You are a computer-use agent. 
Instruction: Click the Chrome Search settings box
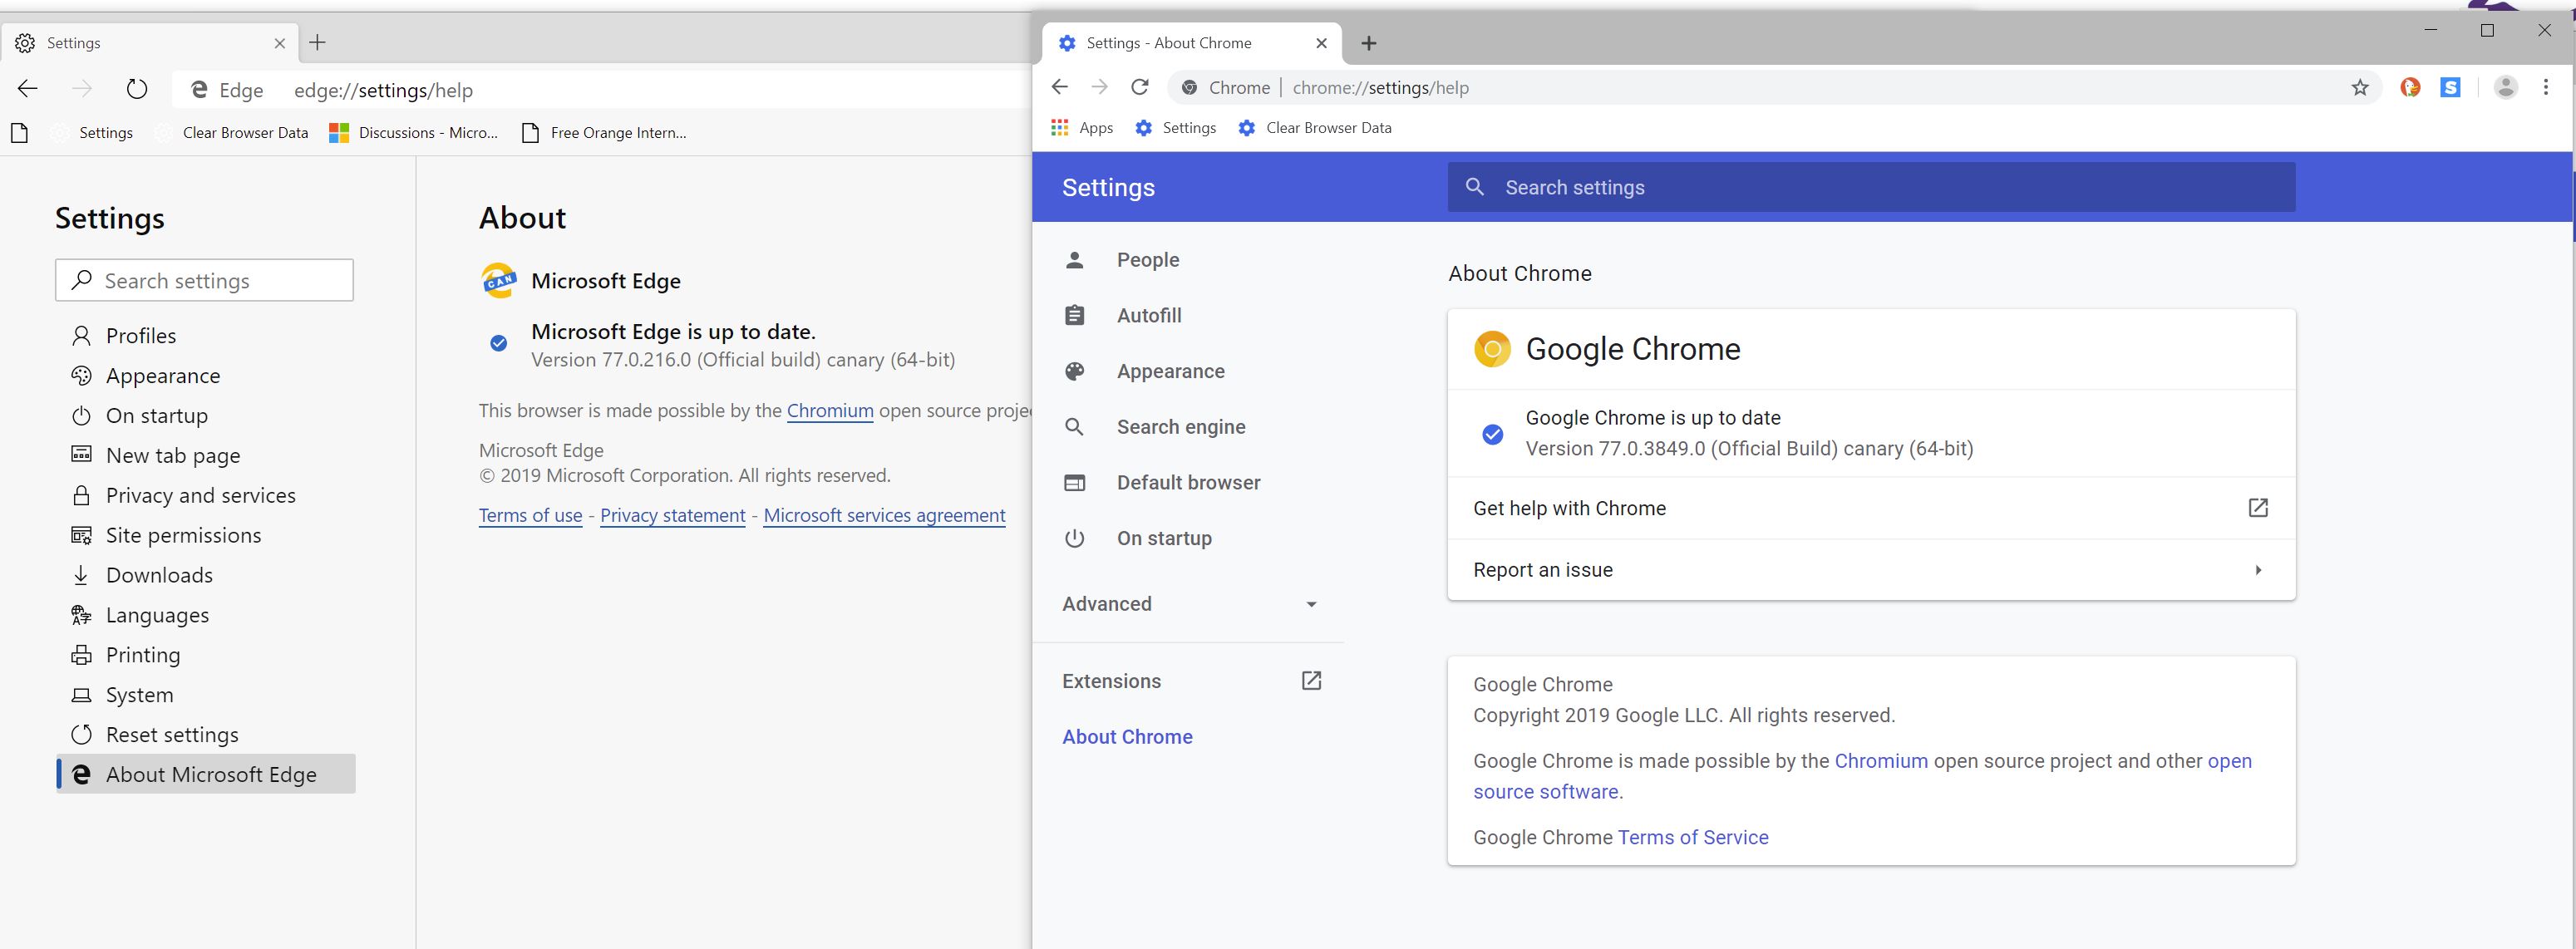pyautogui.click(x=1870, y=188)
